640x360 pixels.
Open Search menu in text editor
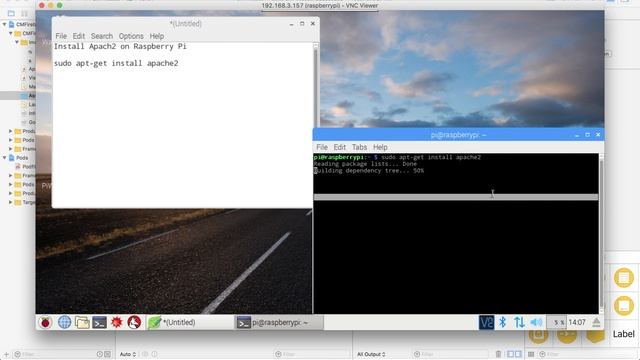click(x=102, y=36)
